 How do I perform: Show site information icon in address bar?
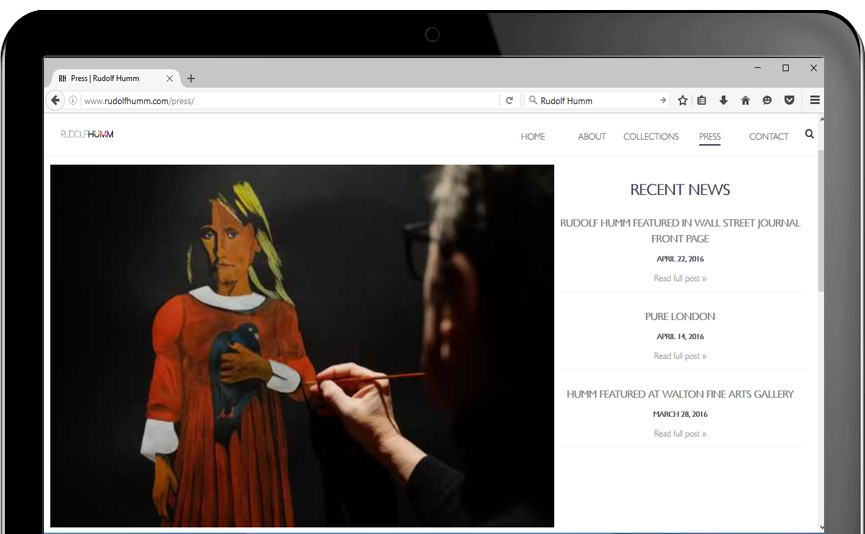point(73,100)
